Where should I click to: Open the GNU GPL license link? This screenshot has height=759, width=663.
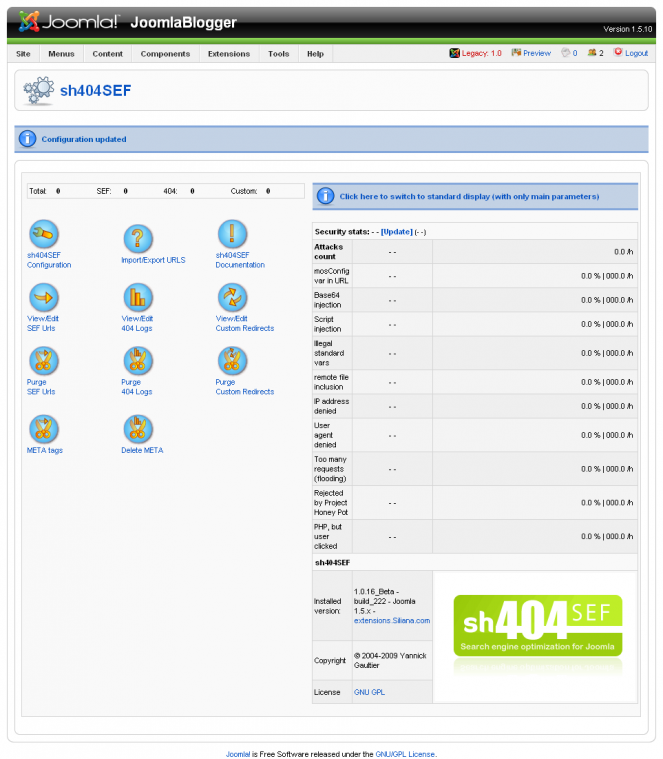point(369,692)
